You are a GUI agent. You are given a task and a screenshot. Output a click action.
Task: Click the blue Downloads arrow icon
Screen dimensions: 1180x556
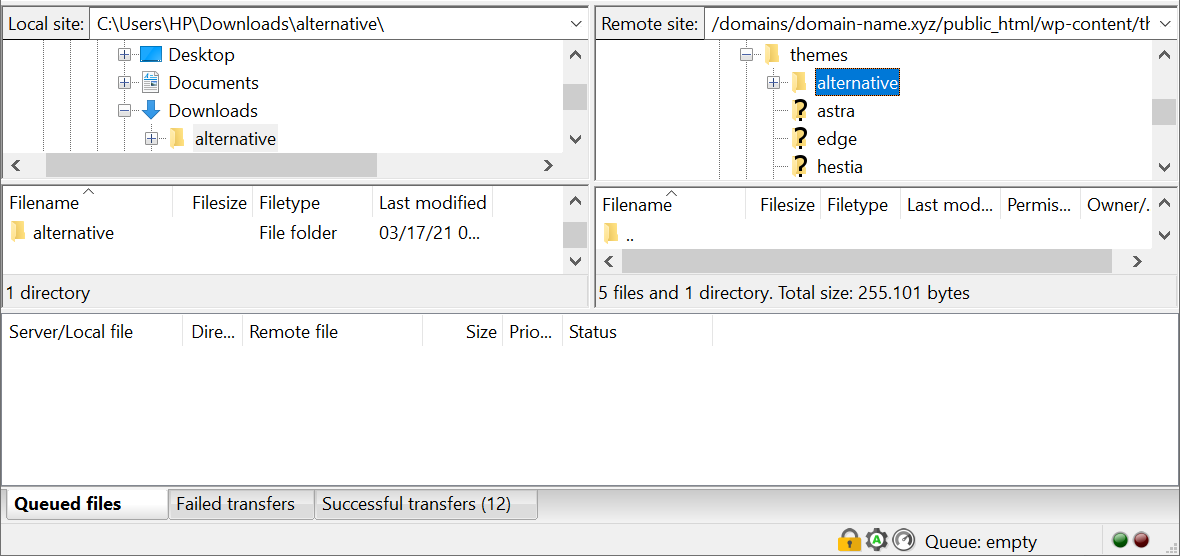click(x=151, y=111)
